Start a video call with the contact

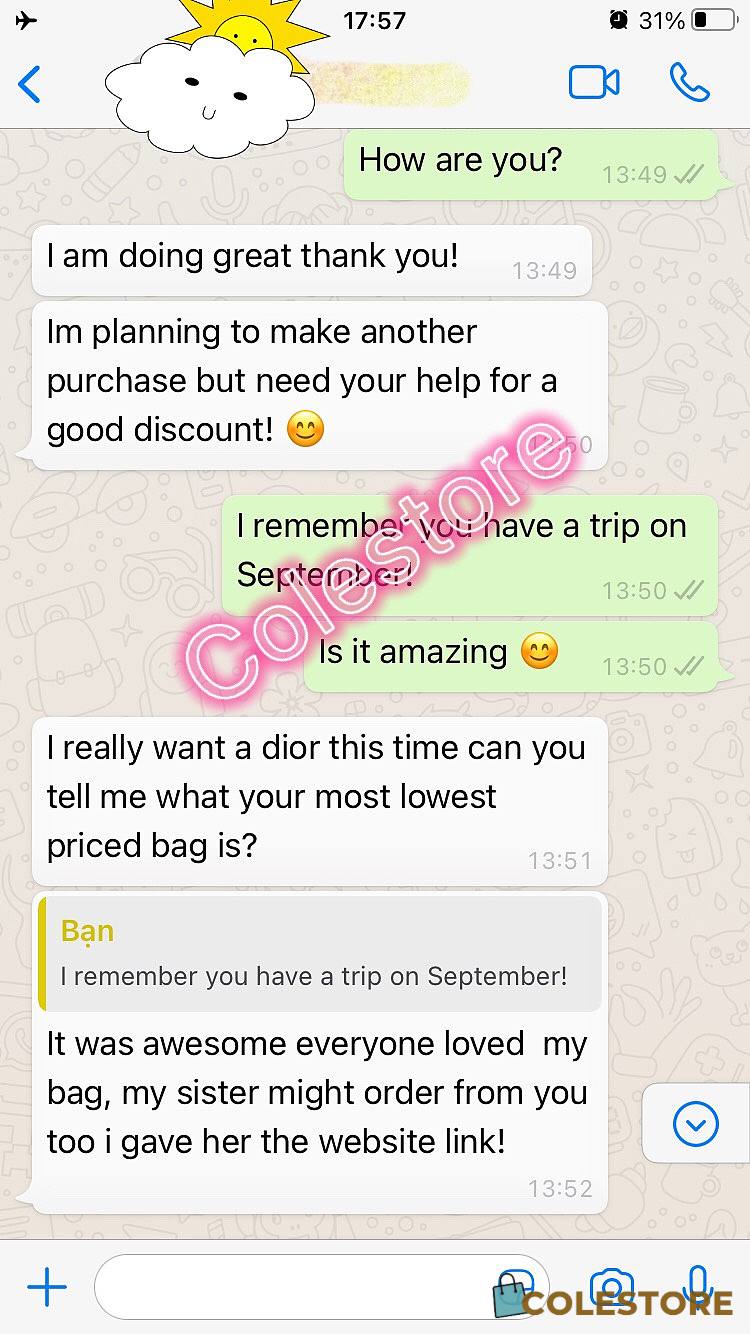pyautogui.click(x=594, y=83)
